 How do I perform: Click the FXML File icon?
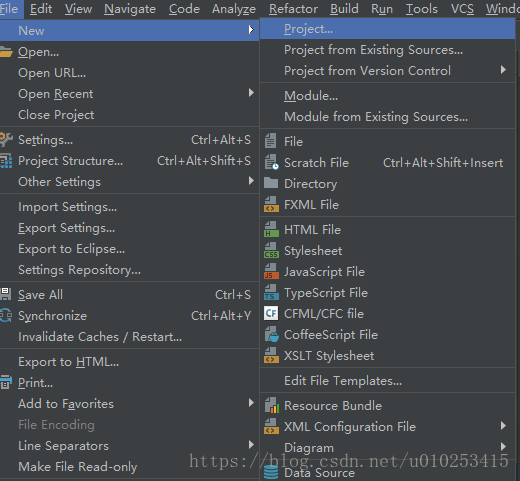coord(271,204)
